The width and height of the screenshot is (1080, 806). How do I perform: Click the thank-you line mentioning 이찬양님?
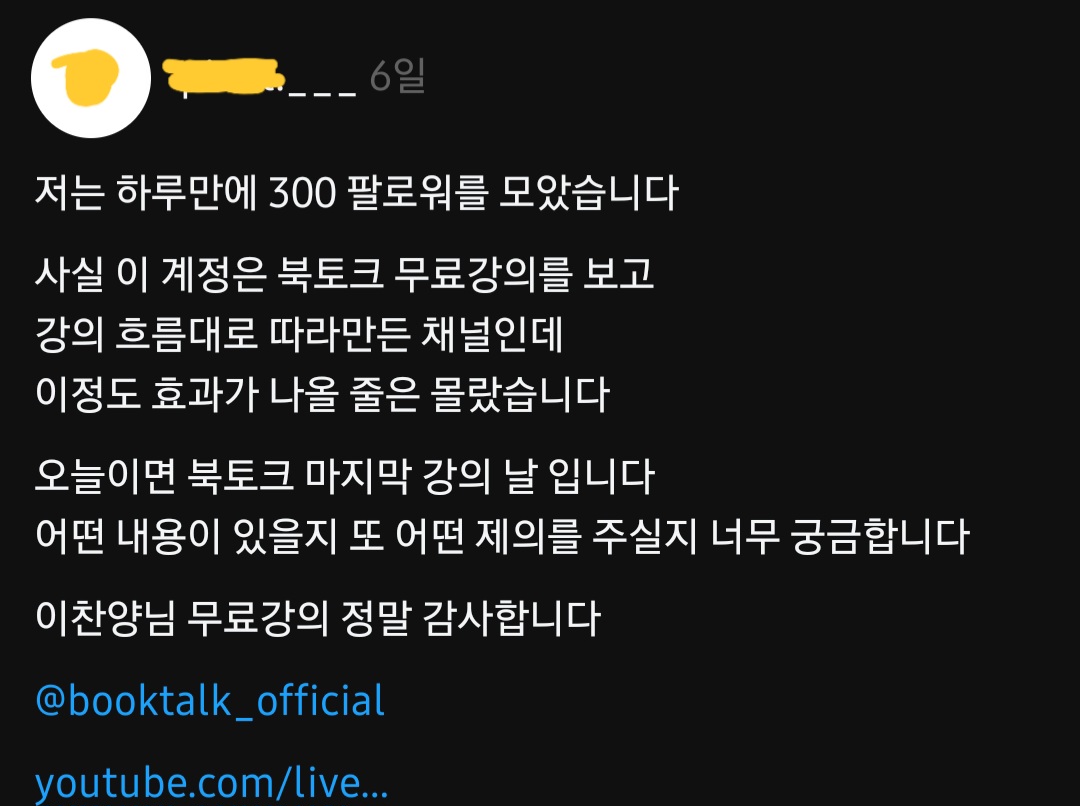pos(318,618)
